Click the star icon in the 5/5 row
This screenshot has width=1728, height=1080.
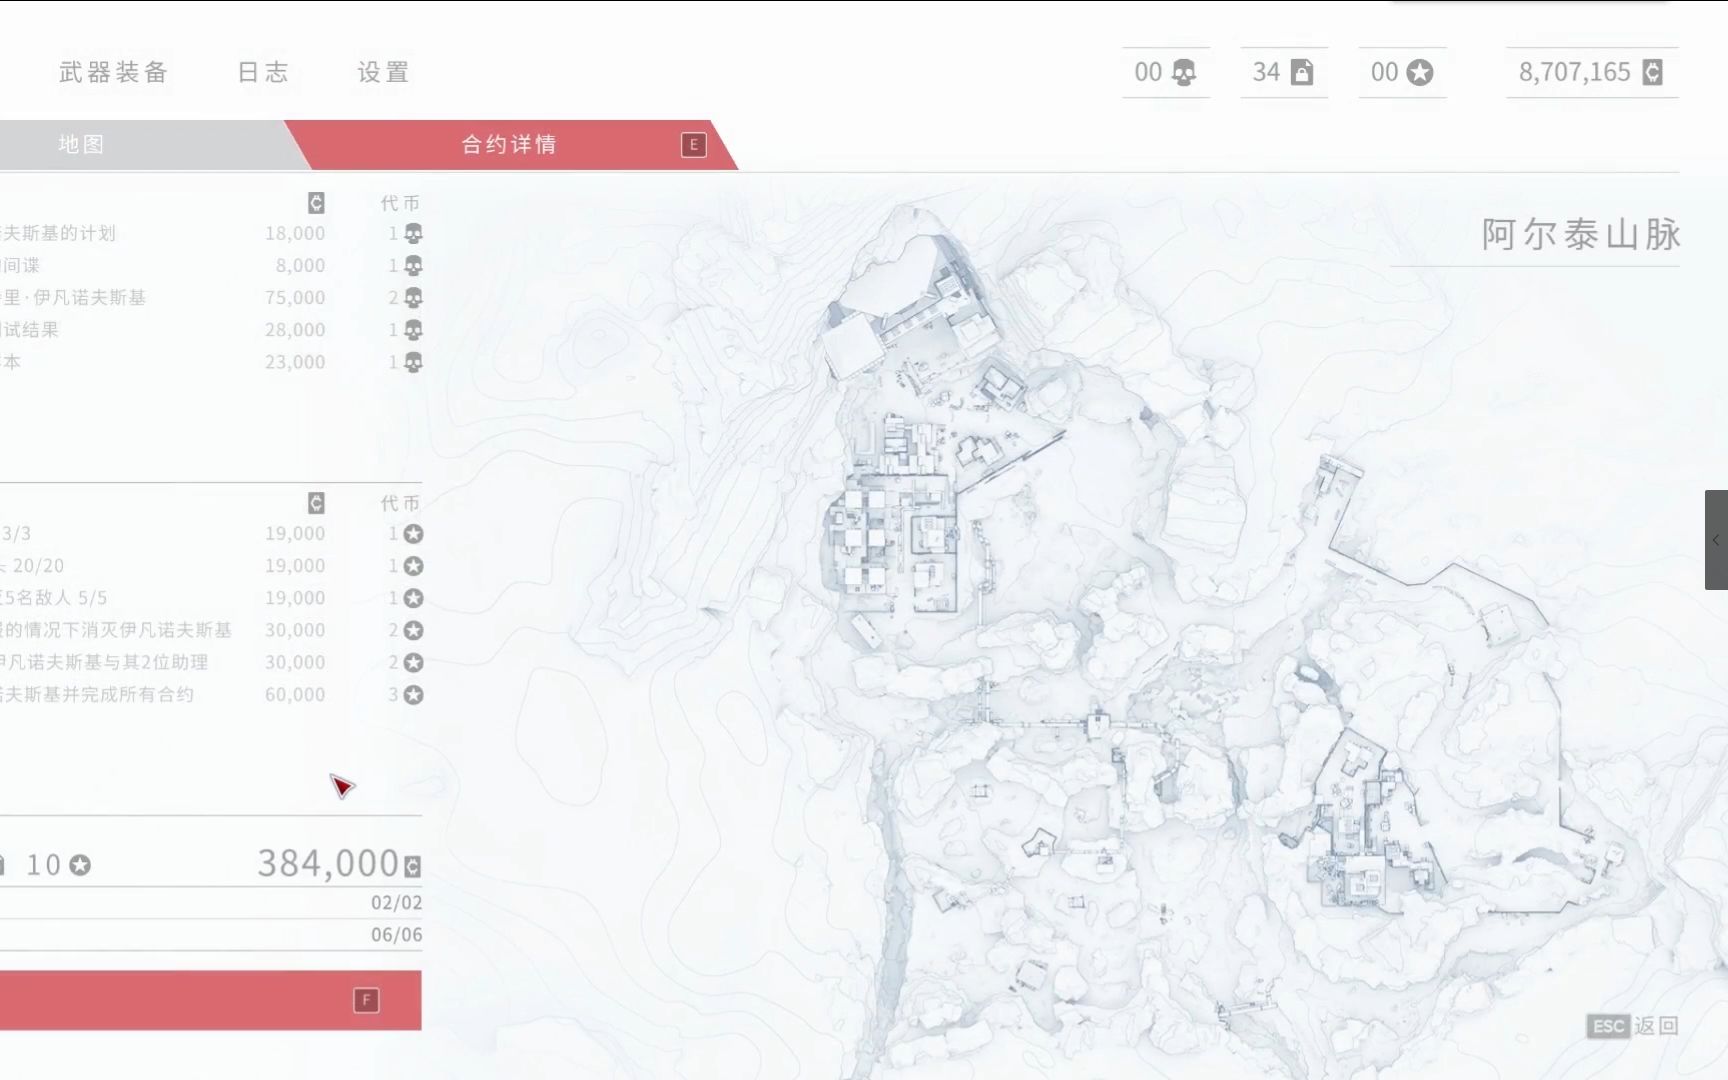coord(413,598)
